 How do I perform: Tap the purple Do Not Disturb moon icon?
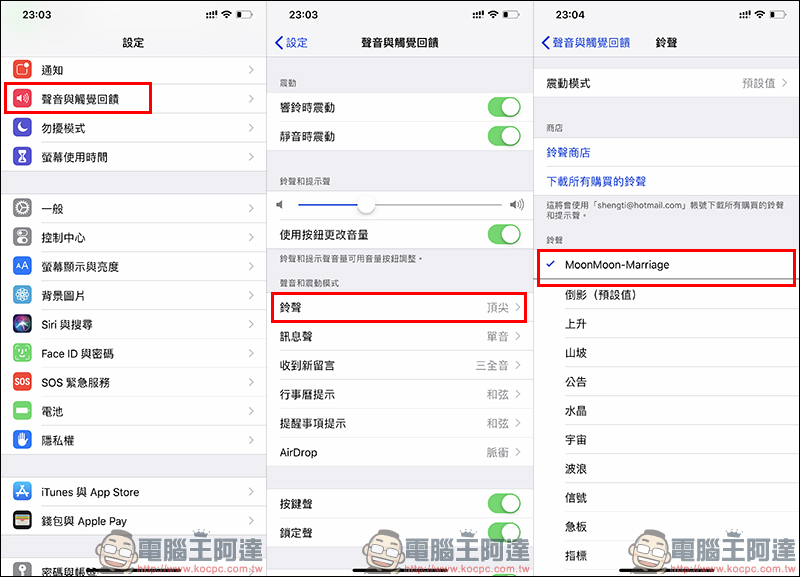pyautogui.click(x=22, y=128)
